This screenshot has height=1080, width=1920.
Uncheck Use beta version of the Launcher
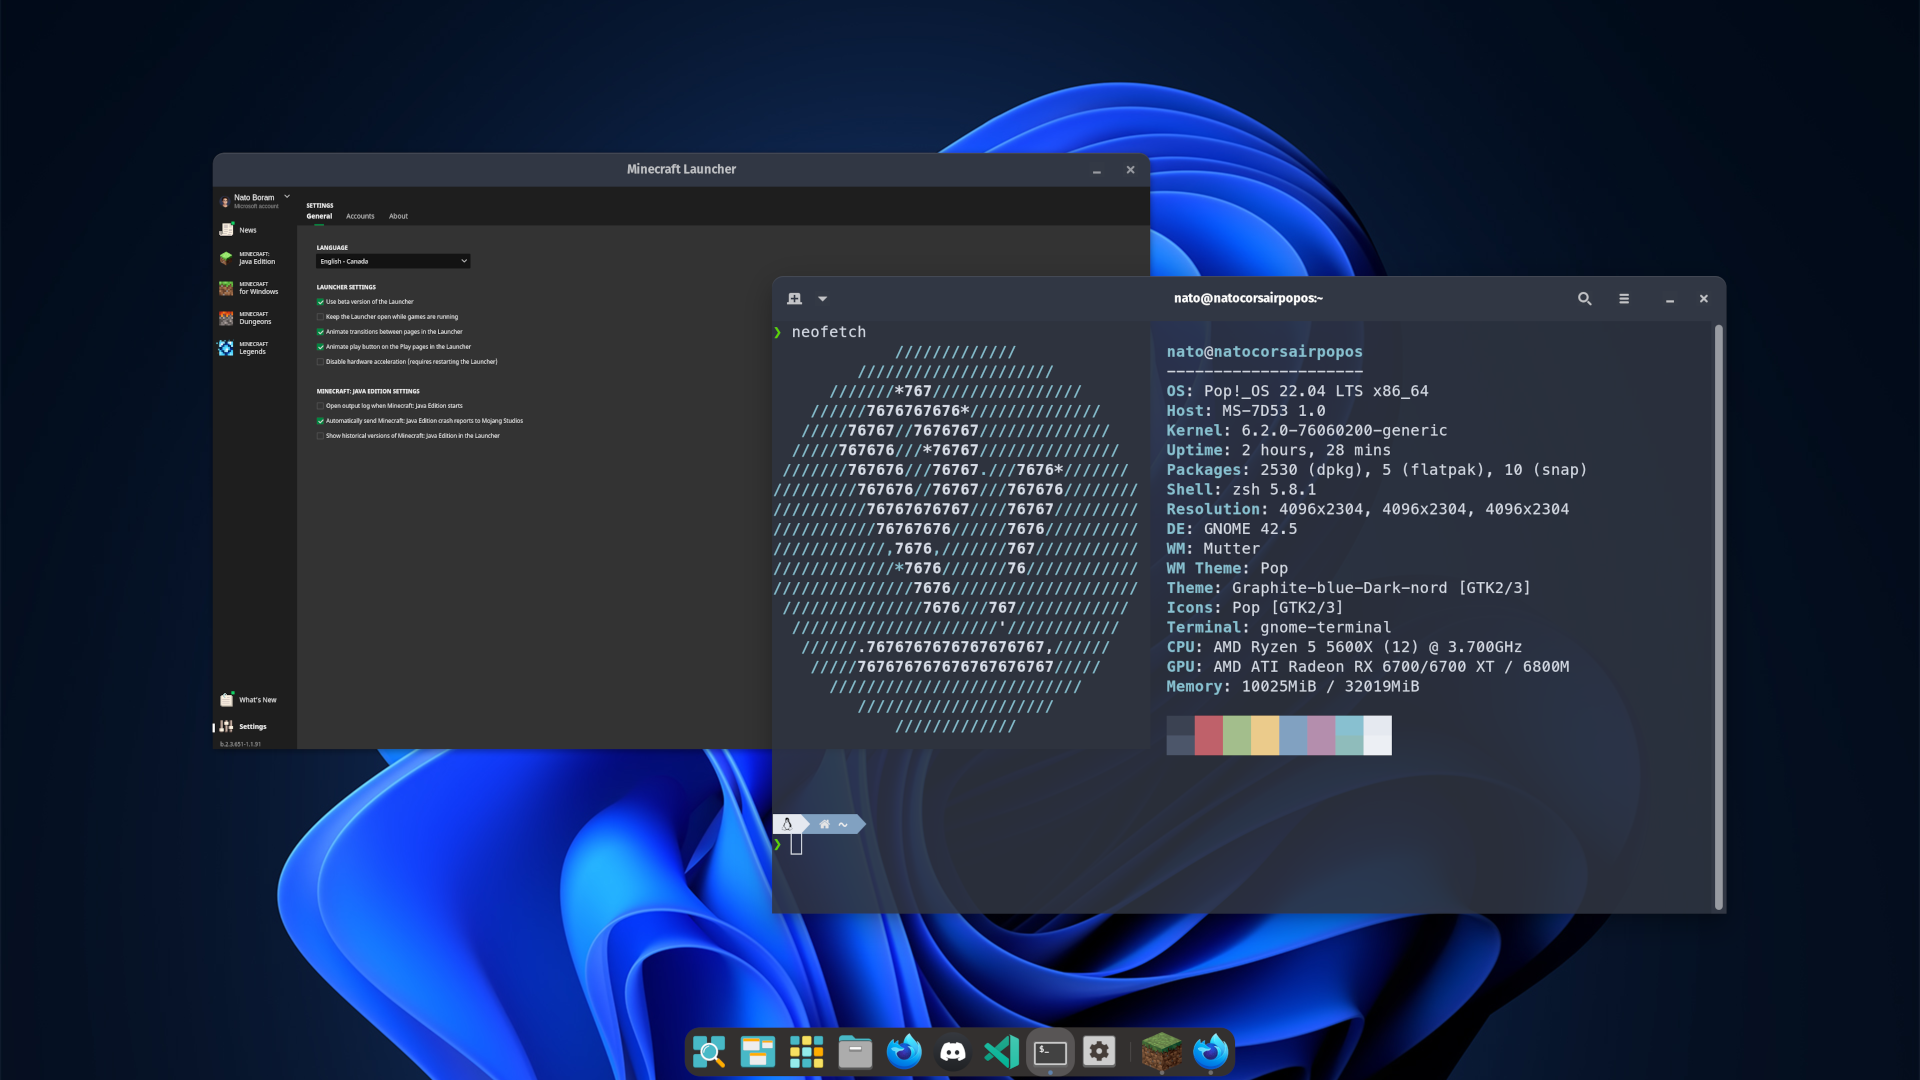pyautogui.click(x=321, y=302)
